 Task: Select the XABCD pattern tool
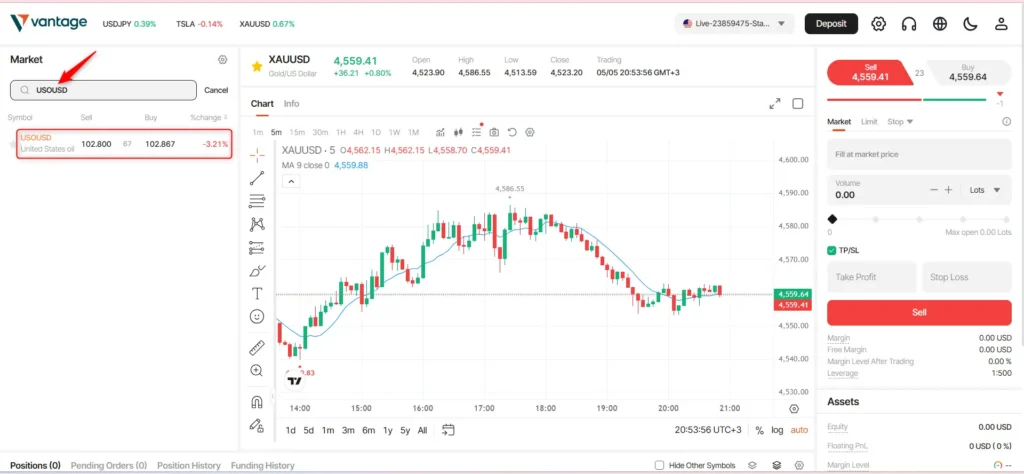click(x=257, y=225)
